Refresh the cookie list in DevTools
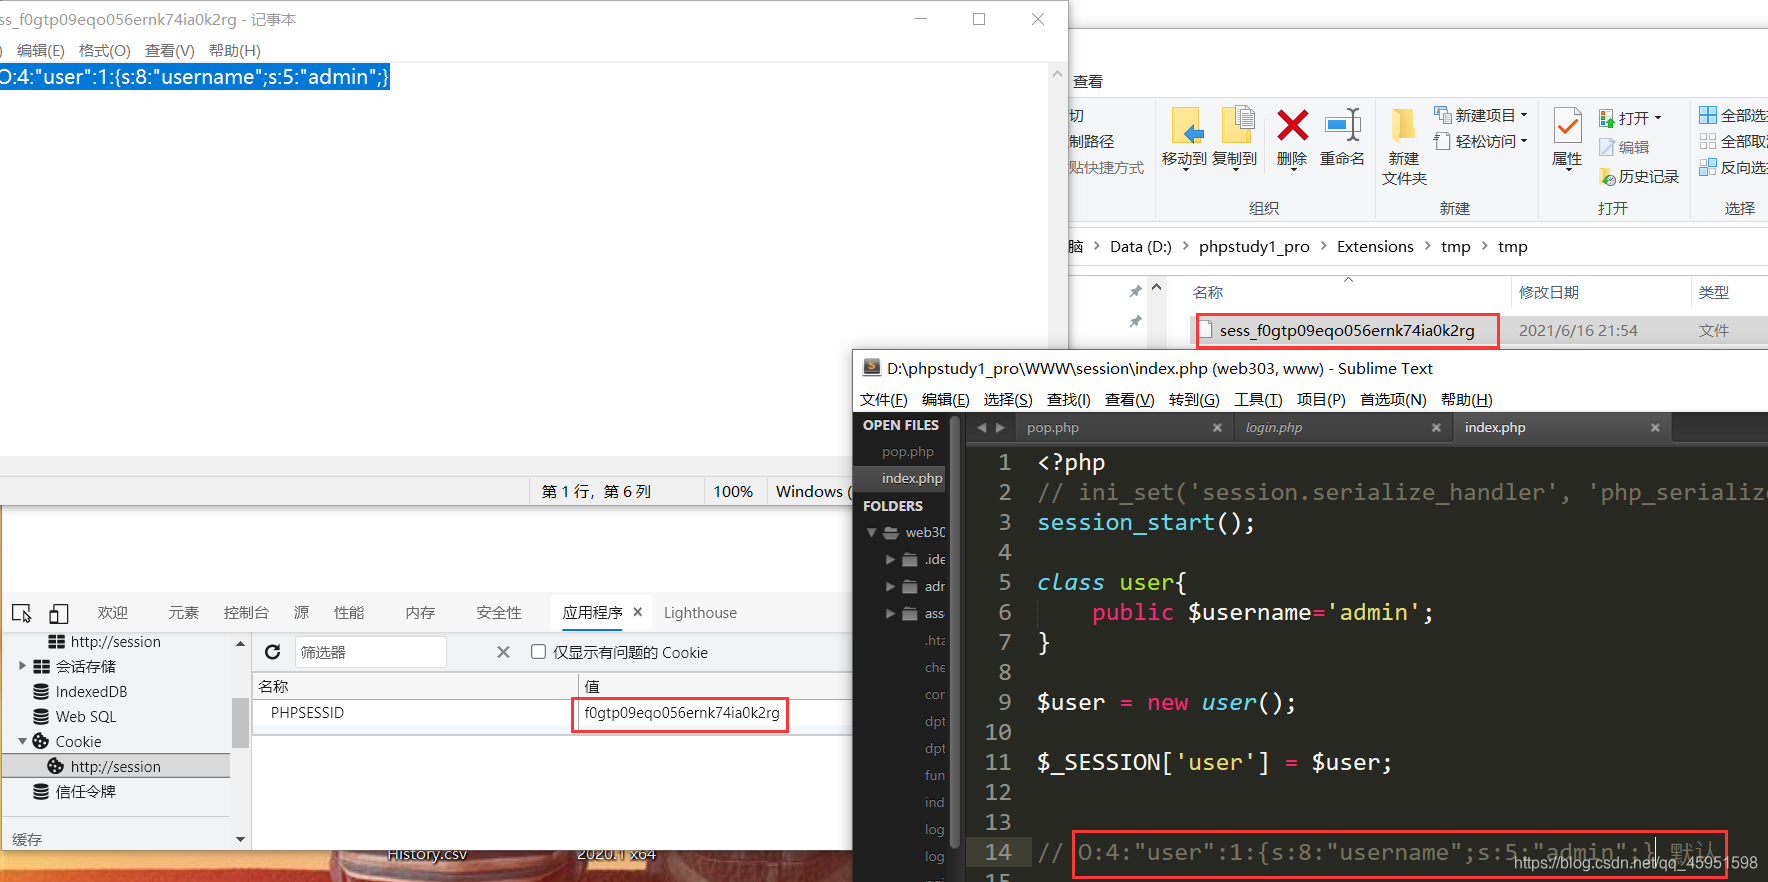The image size is (1768, 882). pyautogui.click(x=272, y=652)
